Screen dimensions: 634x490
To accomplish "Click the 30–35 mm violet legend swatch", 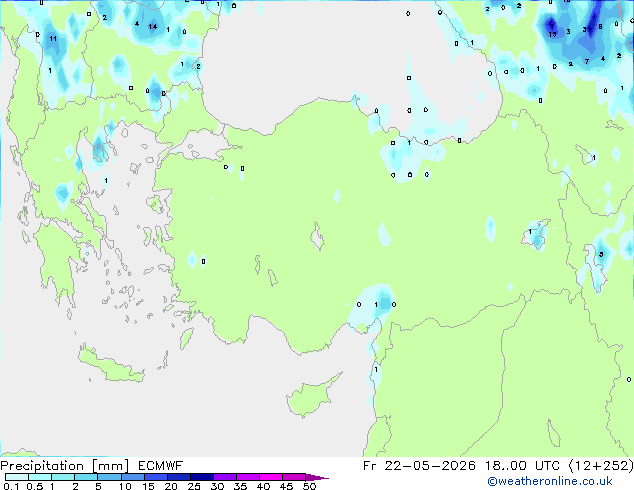I will tap(224, 477).
